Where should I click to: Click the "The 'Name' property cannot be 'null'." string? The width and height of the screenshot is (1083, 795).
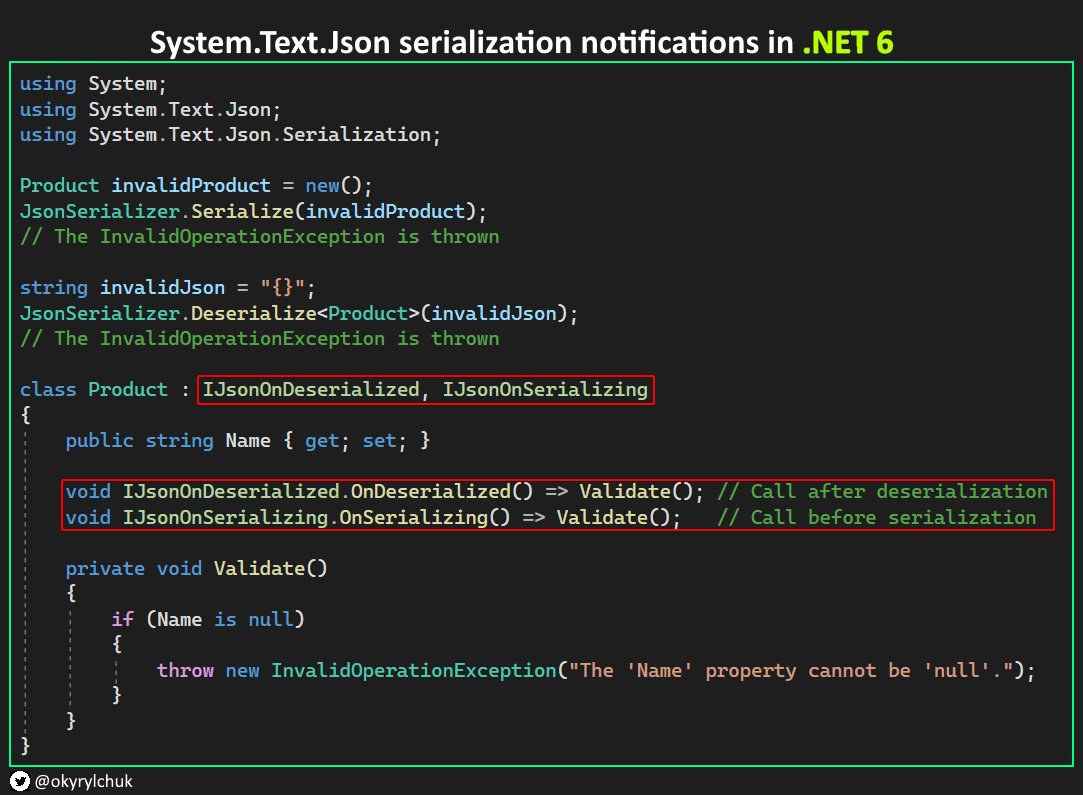(x=791, y=671)
